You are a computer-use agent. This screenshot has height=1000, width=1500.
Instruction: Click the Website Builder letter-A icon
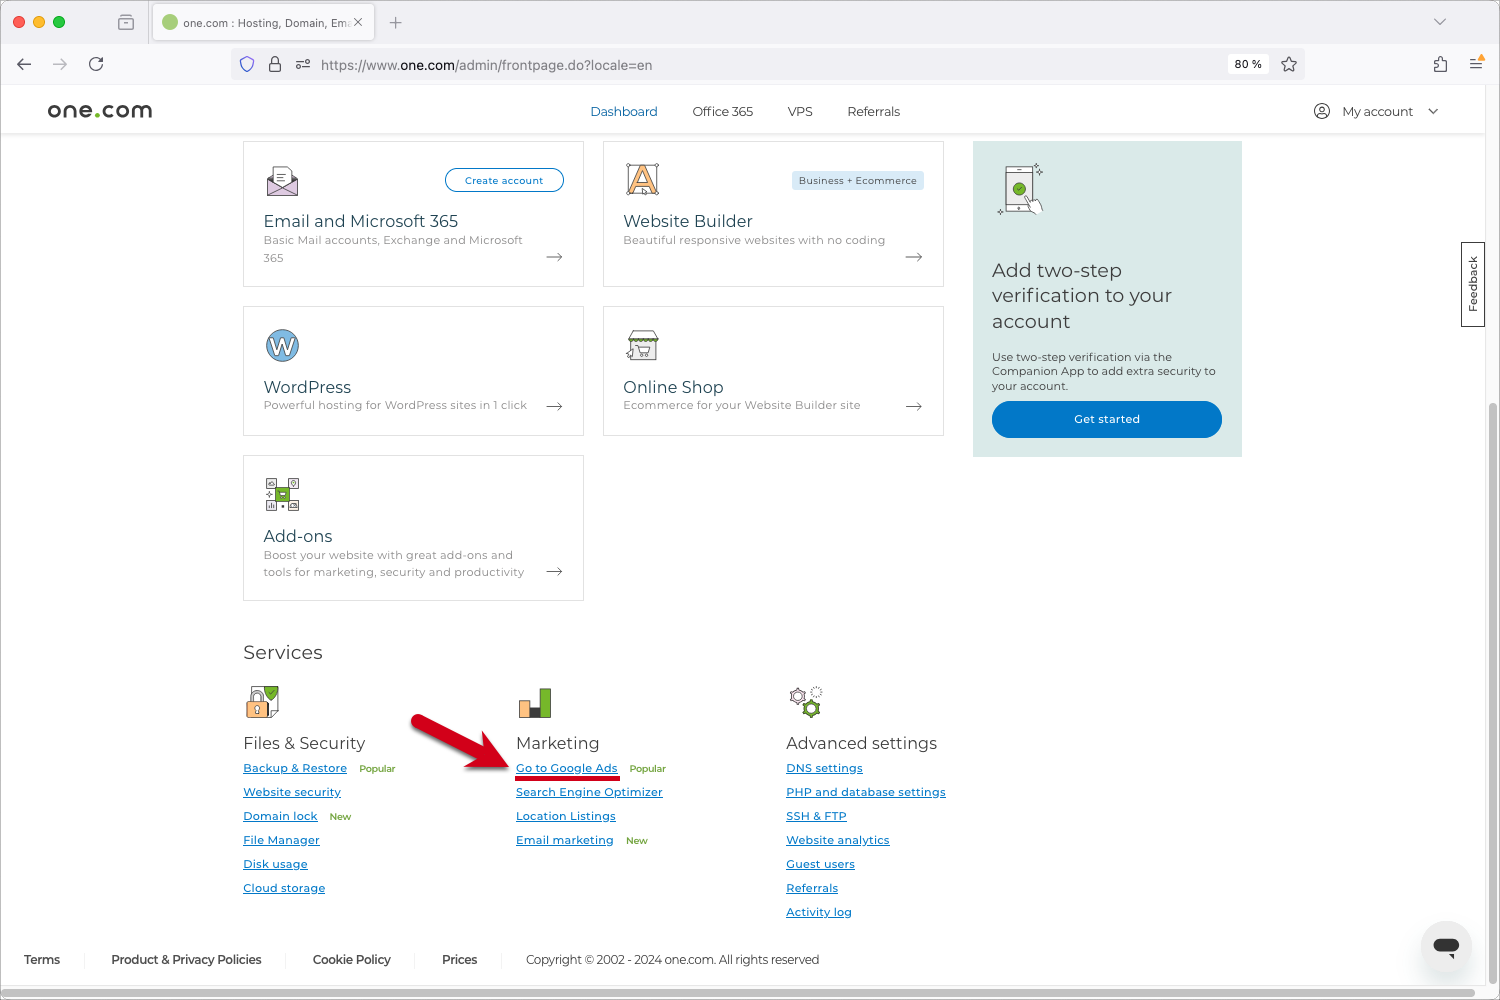click(x=642, y=180)
